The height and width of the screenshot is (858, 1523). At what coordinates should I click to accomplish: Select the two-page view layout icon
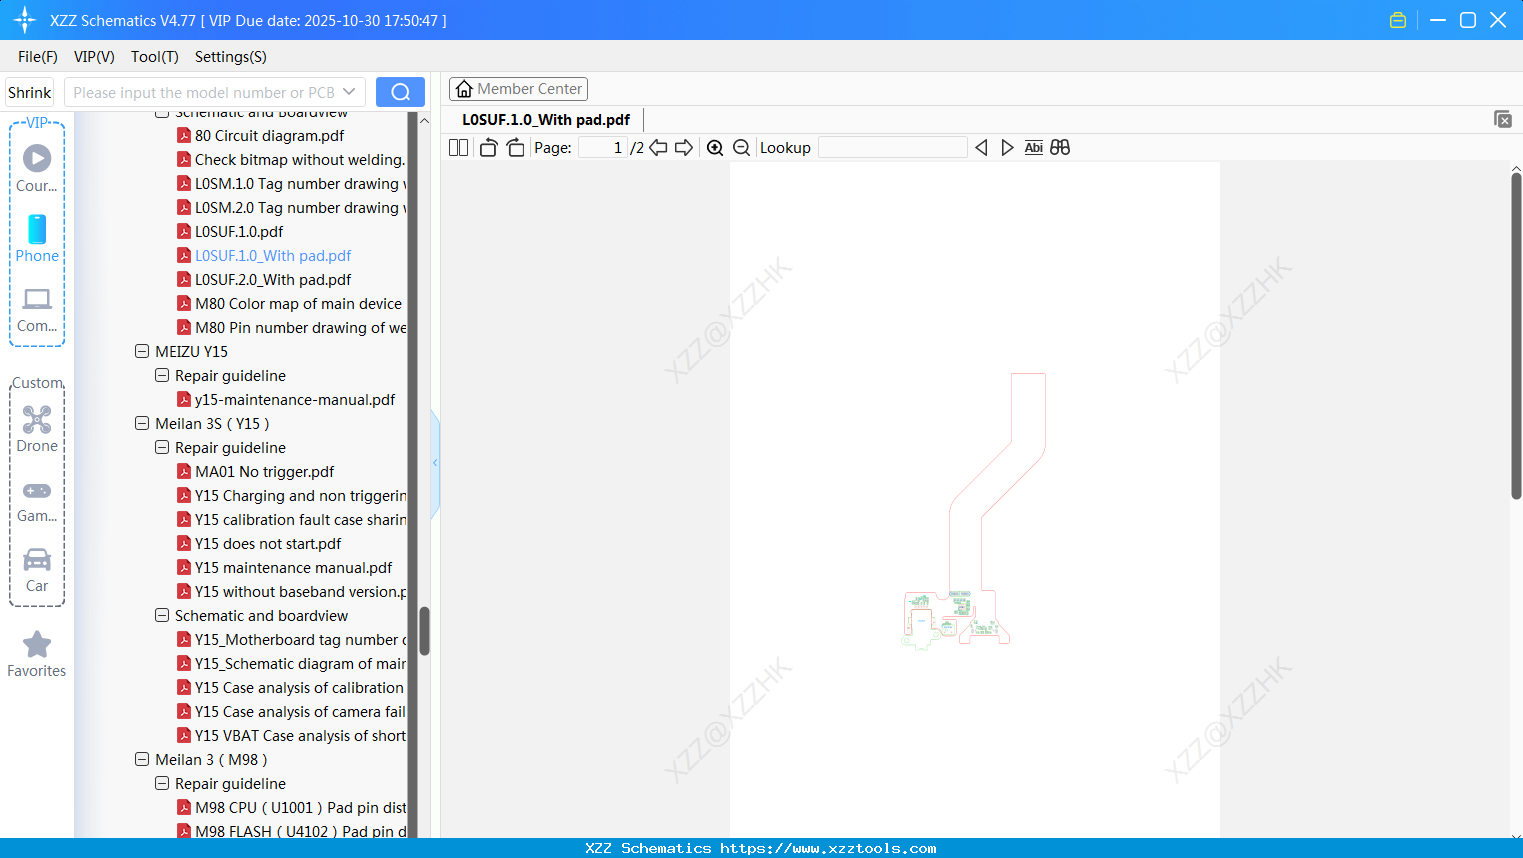(x=457, y=147)
